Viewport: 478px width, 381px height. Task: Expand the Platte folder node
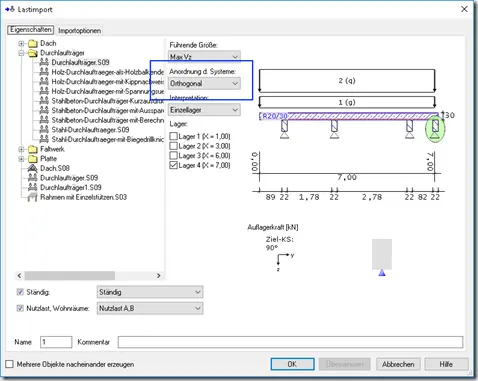(21, 159)
